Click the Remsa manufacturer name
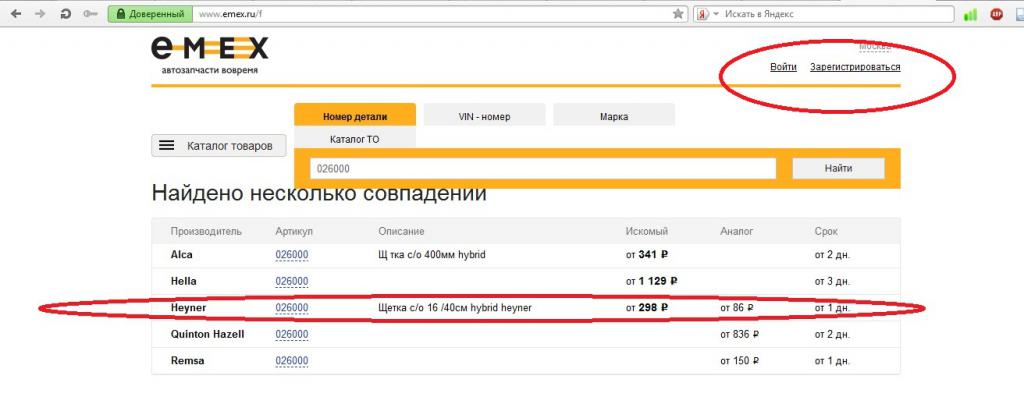Image resolution: width=1024 pixels, height=397 pixels. 187,360
